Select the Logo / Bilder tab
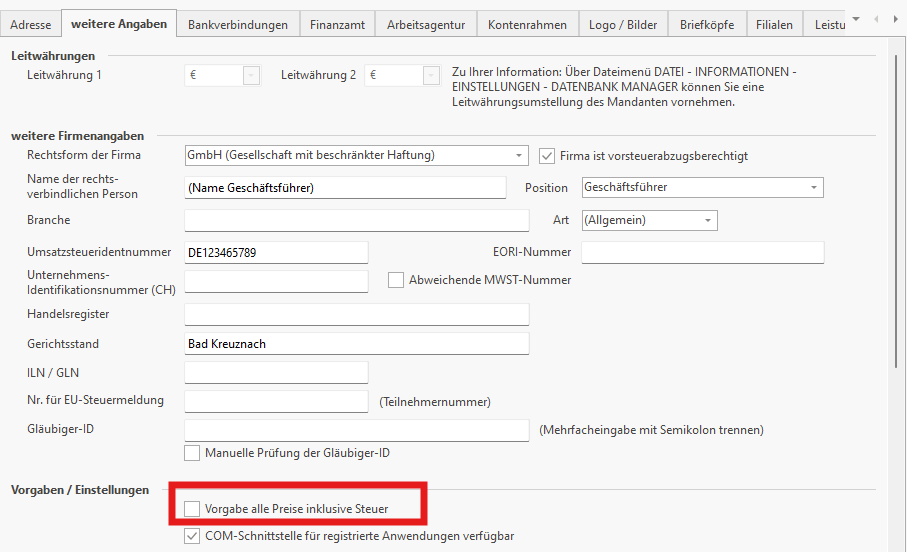 623,25
